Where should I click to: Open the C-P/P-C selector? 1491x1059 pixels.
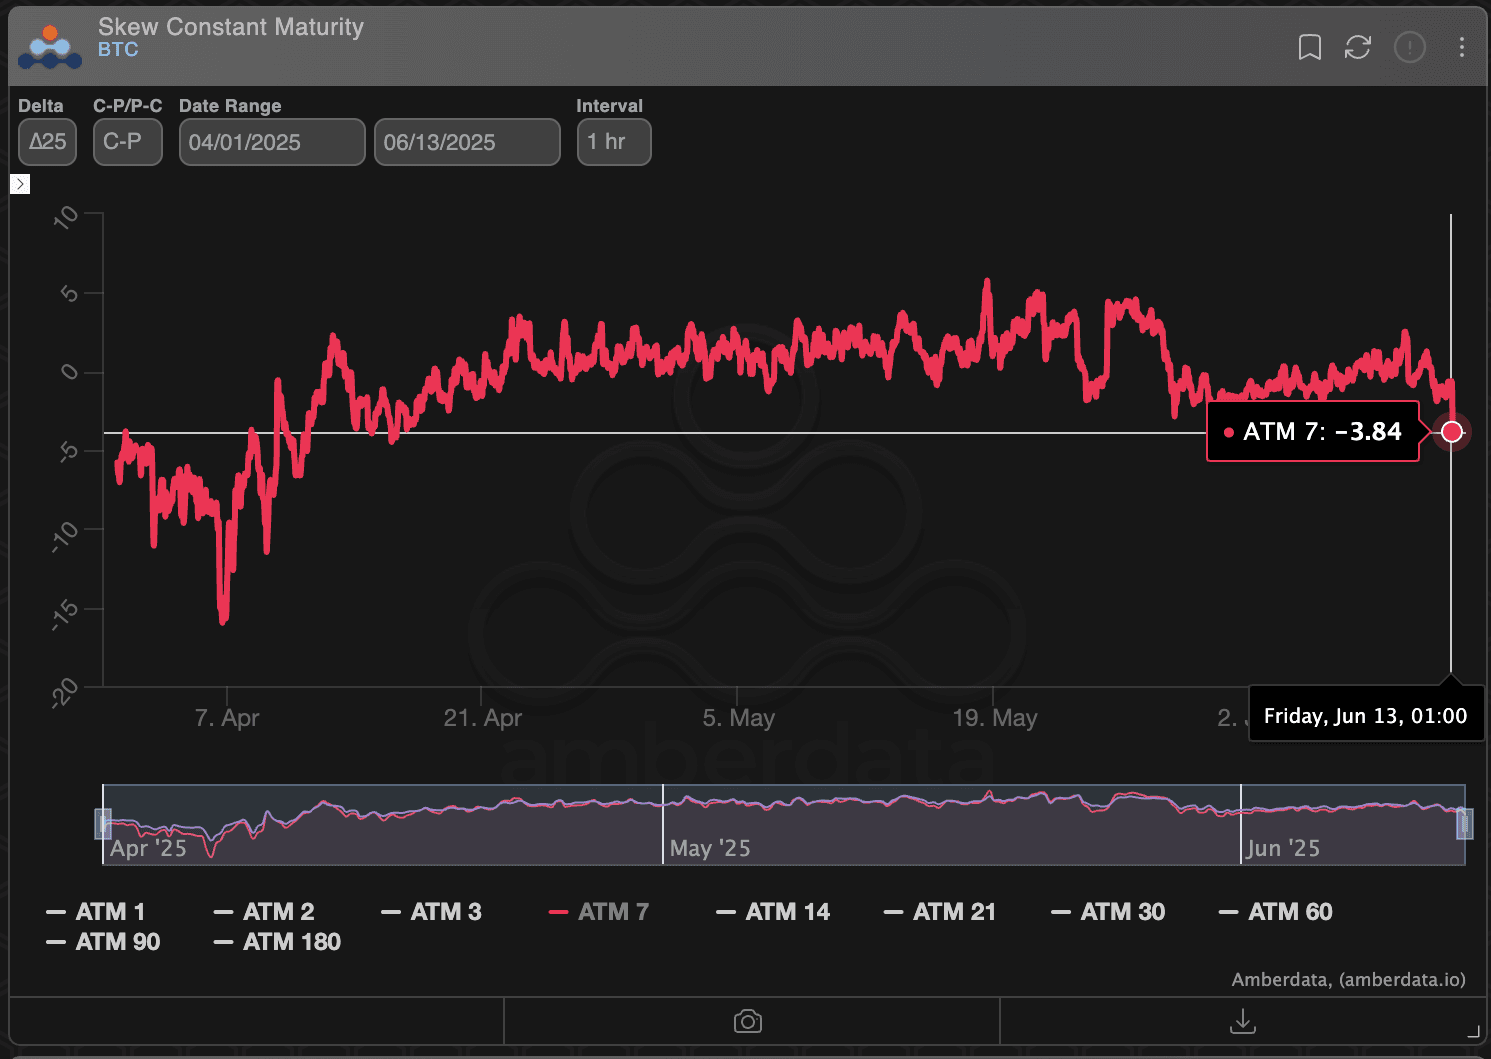127,142
